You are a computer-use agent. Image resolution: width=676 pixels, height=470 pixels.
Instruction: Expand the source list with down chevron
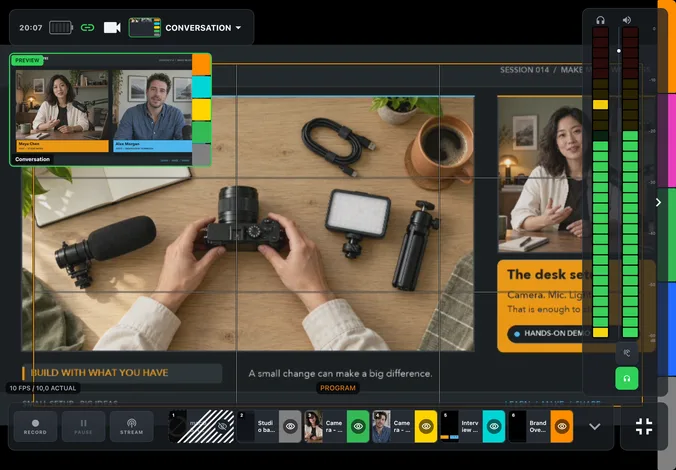click(595, 426)
